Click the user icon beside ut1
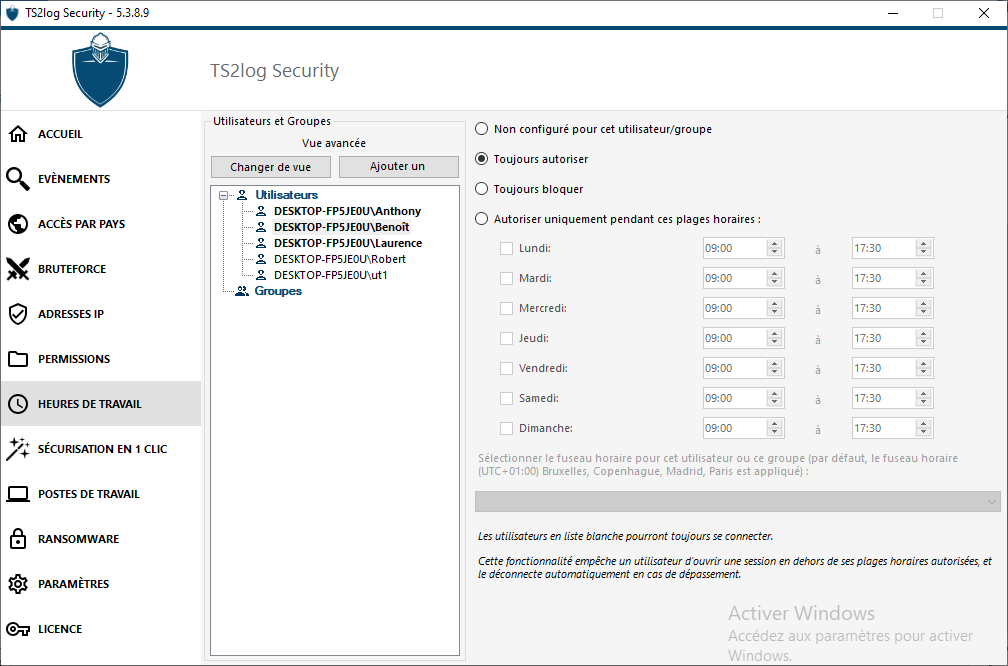This screenshot has width=1008, height=666. pos(261,275)
